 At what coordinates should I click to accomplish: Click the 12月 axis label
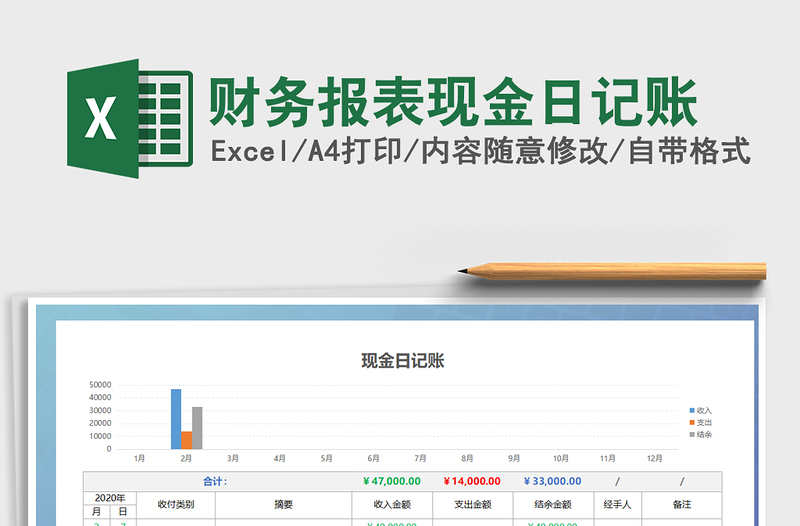tap(655, 458)
